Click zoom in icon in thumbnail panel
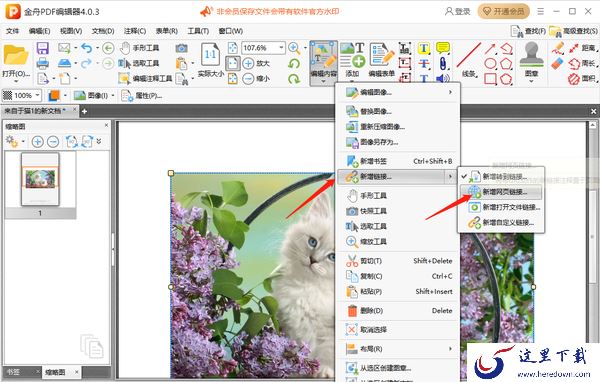 point(38,142)
